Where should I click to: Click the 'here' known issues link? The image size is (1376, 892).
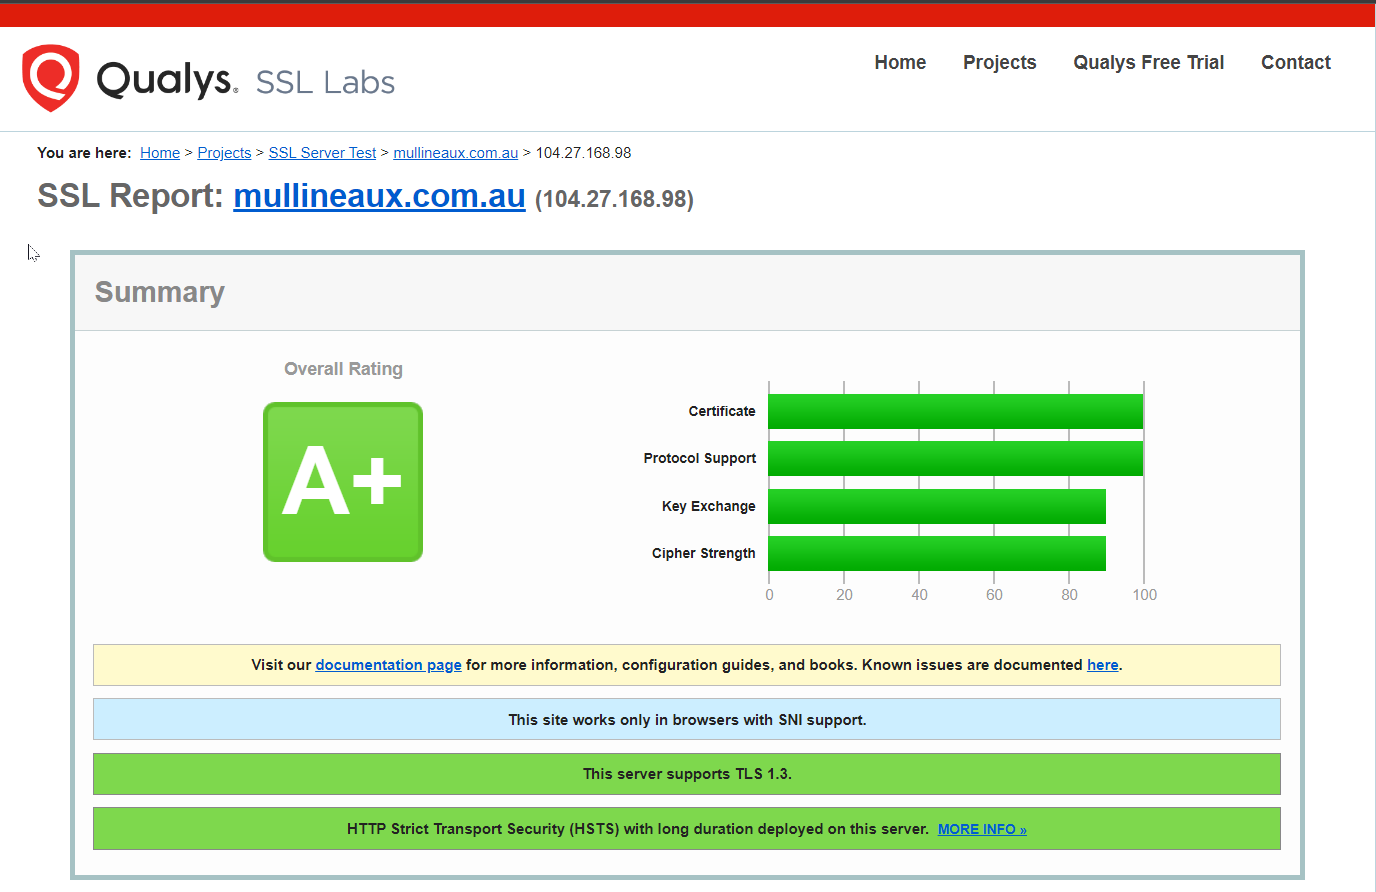[1102, 665]
